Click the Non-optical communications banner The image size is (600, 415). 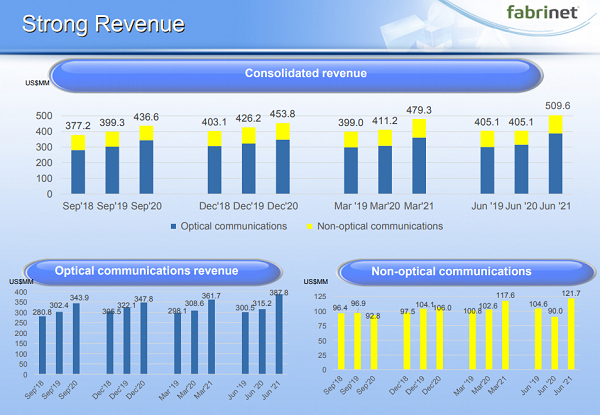point(450,270)
